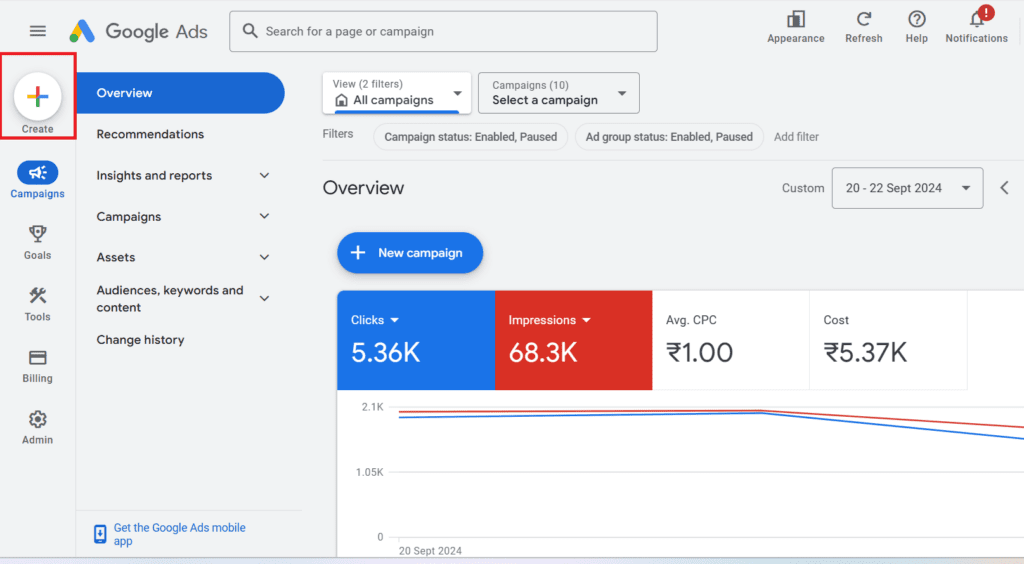The image size is (1024, 564).
Task: Click the Refresh icon
Action: (863, 20)
